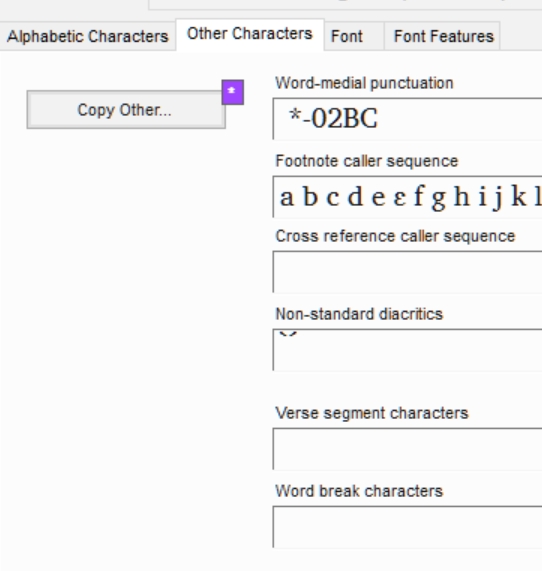542x571 pixels.
Task: Switch to the Alphabetic Characters tab
Action: pyautogui.click(x=87, y=36)
